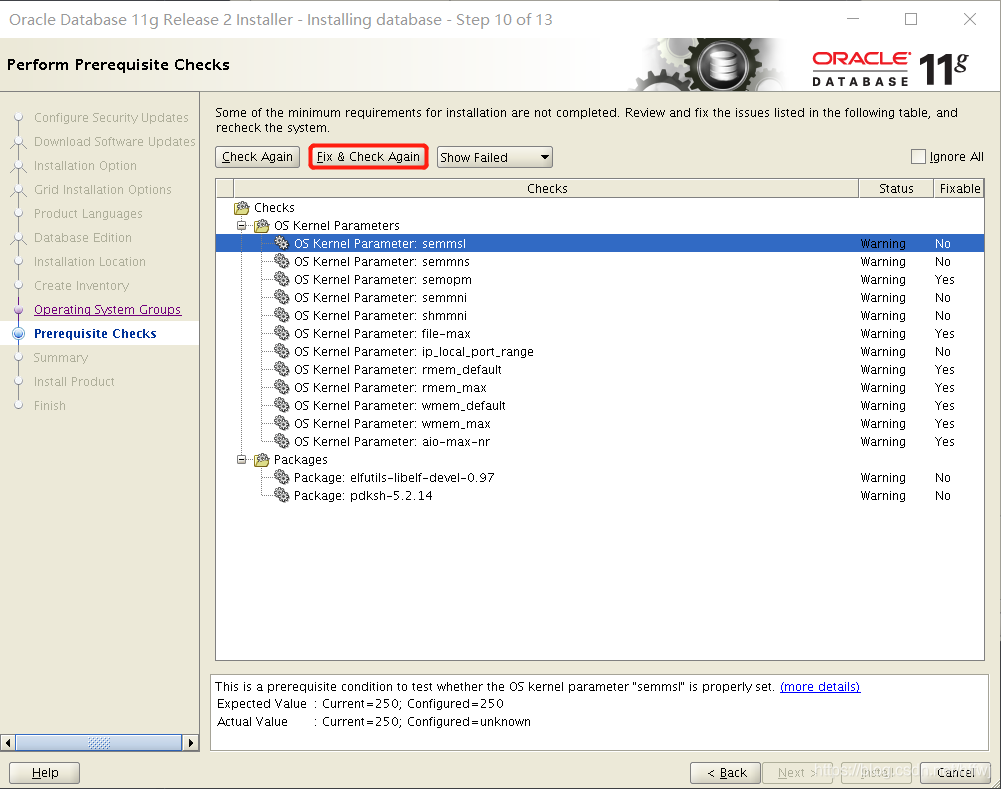Click the Fixable column header
The height and width of the screenshot is (789, 1001).
(959, 188)
